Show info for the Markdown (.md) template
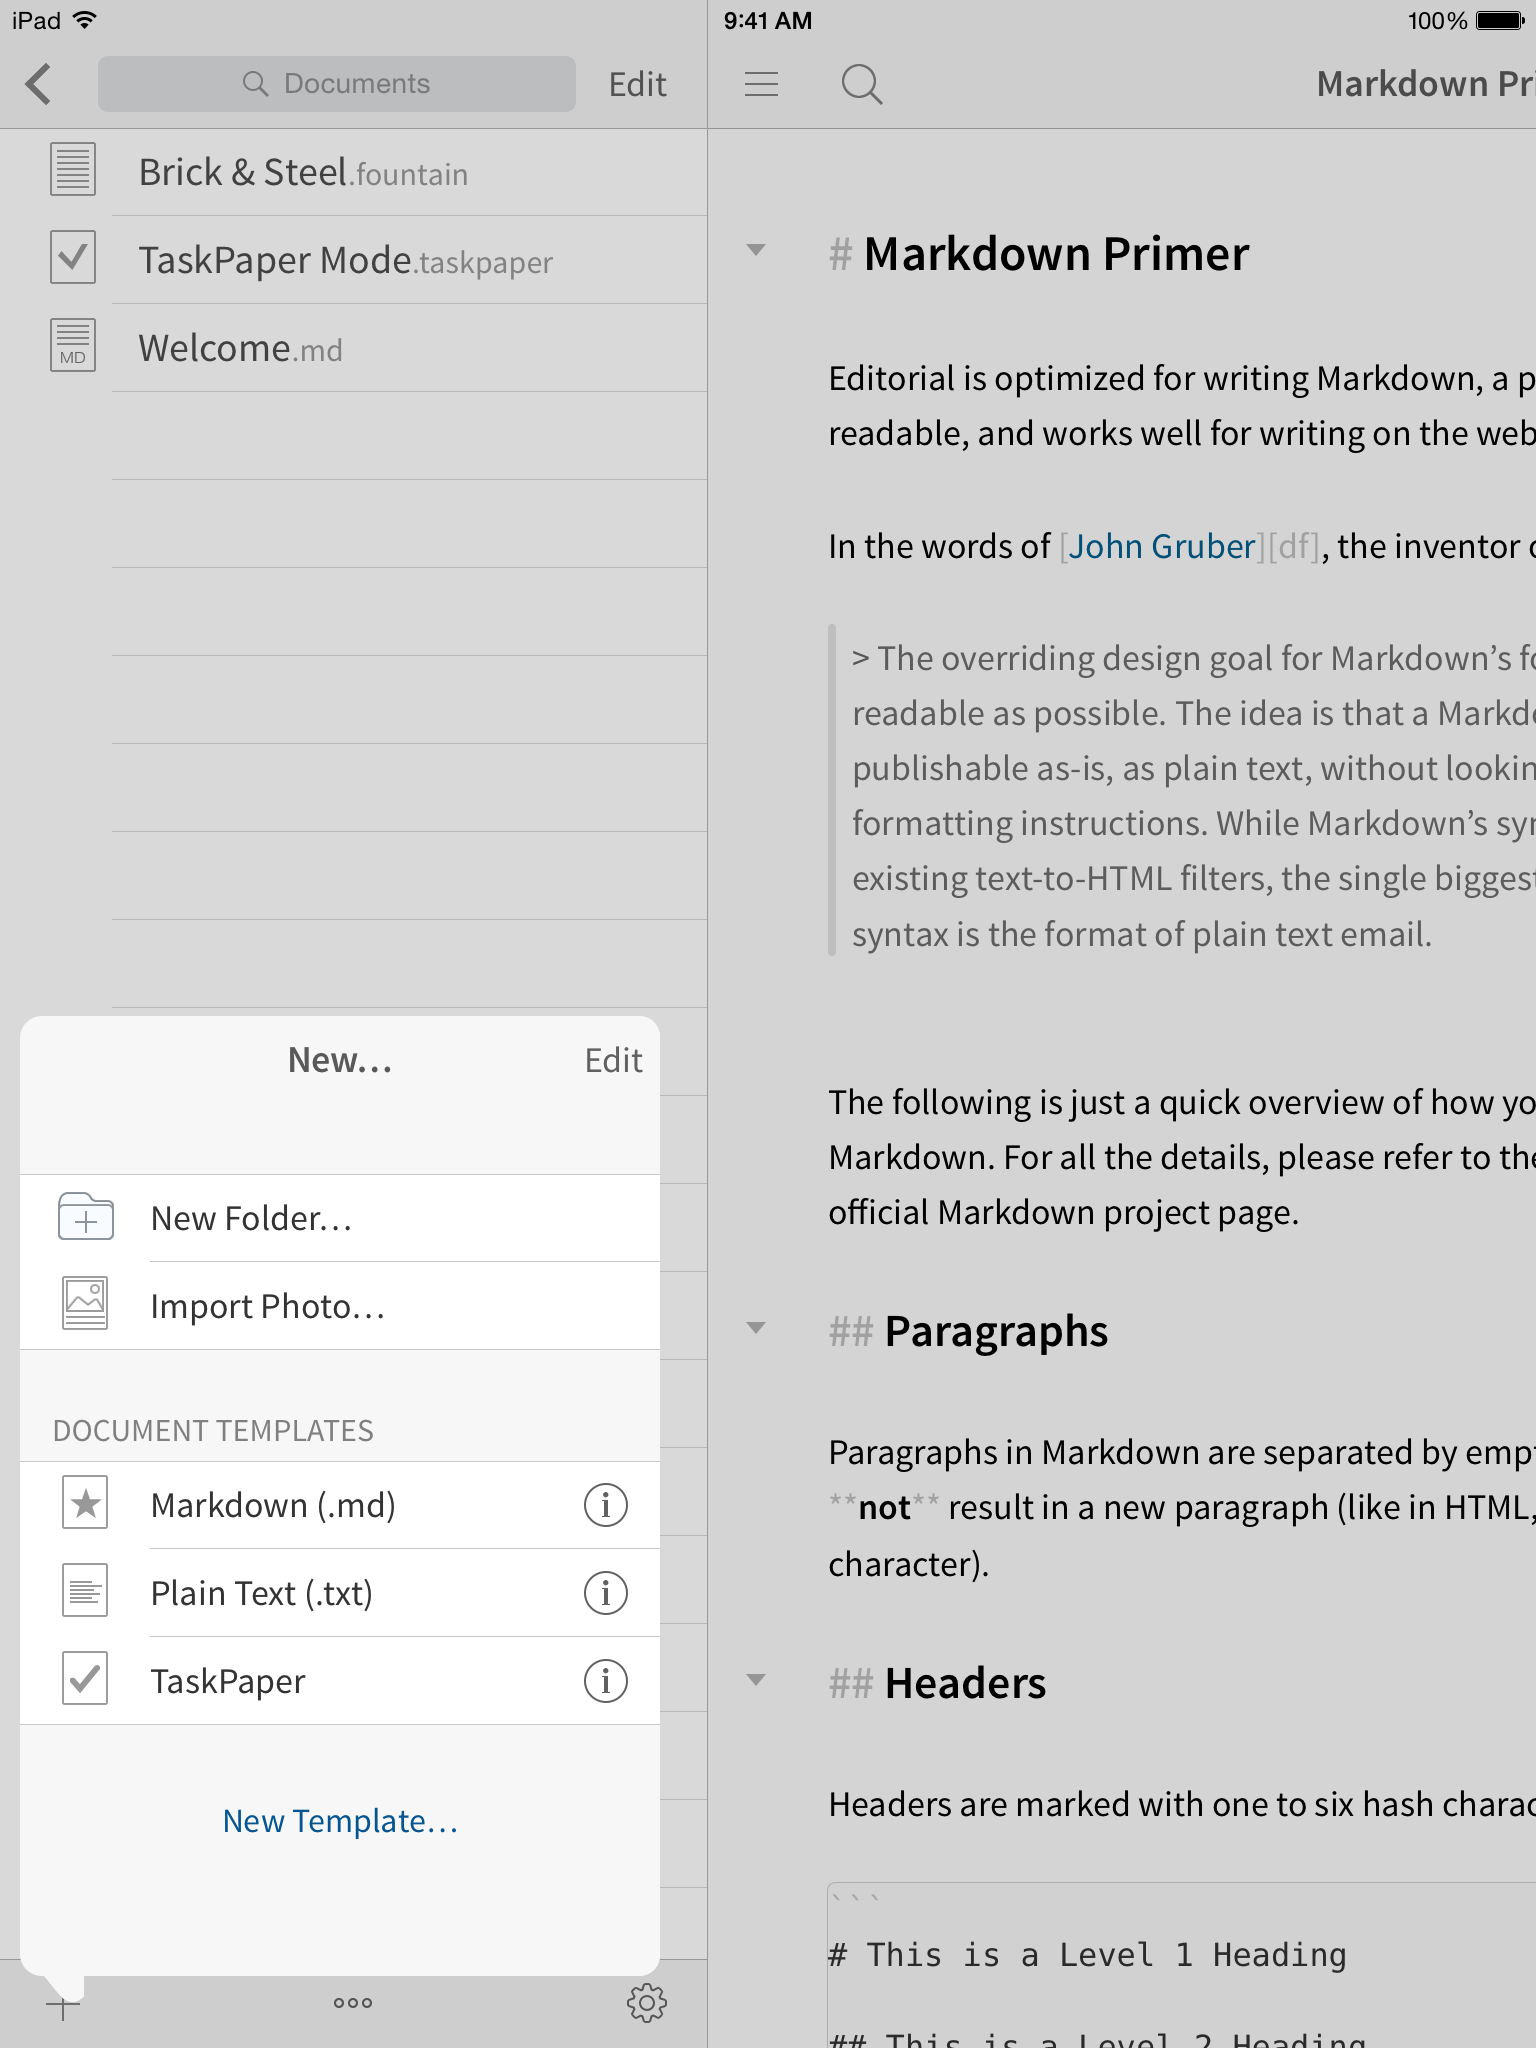1536x2048 pixels. (605, 1505)
